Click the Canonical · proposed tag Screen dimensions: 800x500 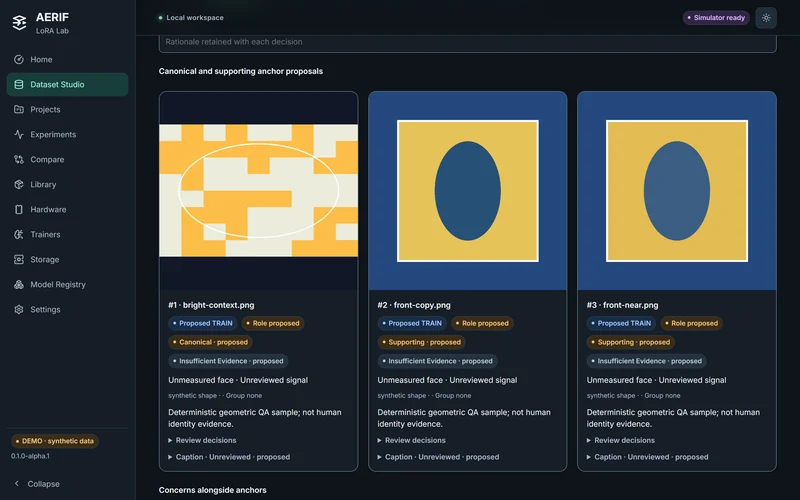point(210,342)
